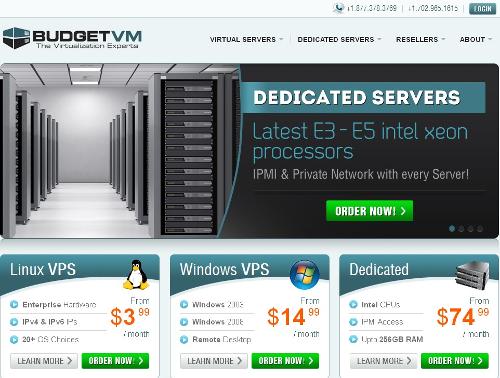The height and width of the screenshot is (378, 500).
Task: Click the Dedicated card title
Action: point(379,269)
